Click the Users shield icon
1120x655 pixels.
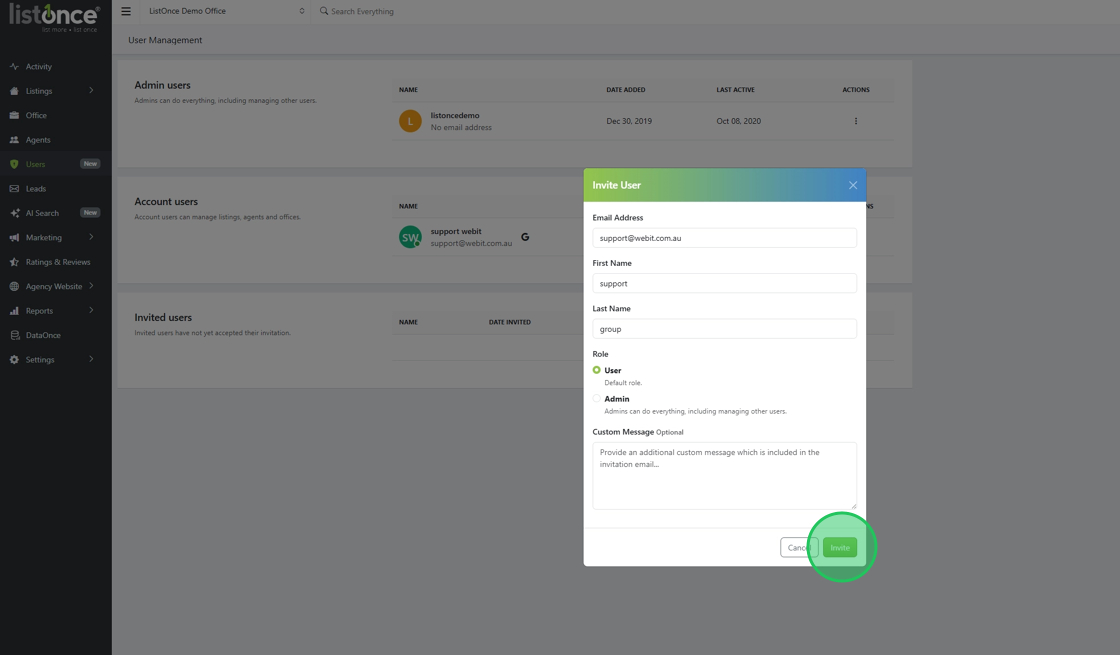(14, 164)
